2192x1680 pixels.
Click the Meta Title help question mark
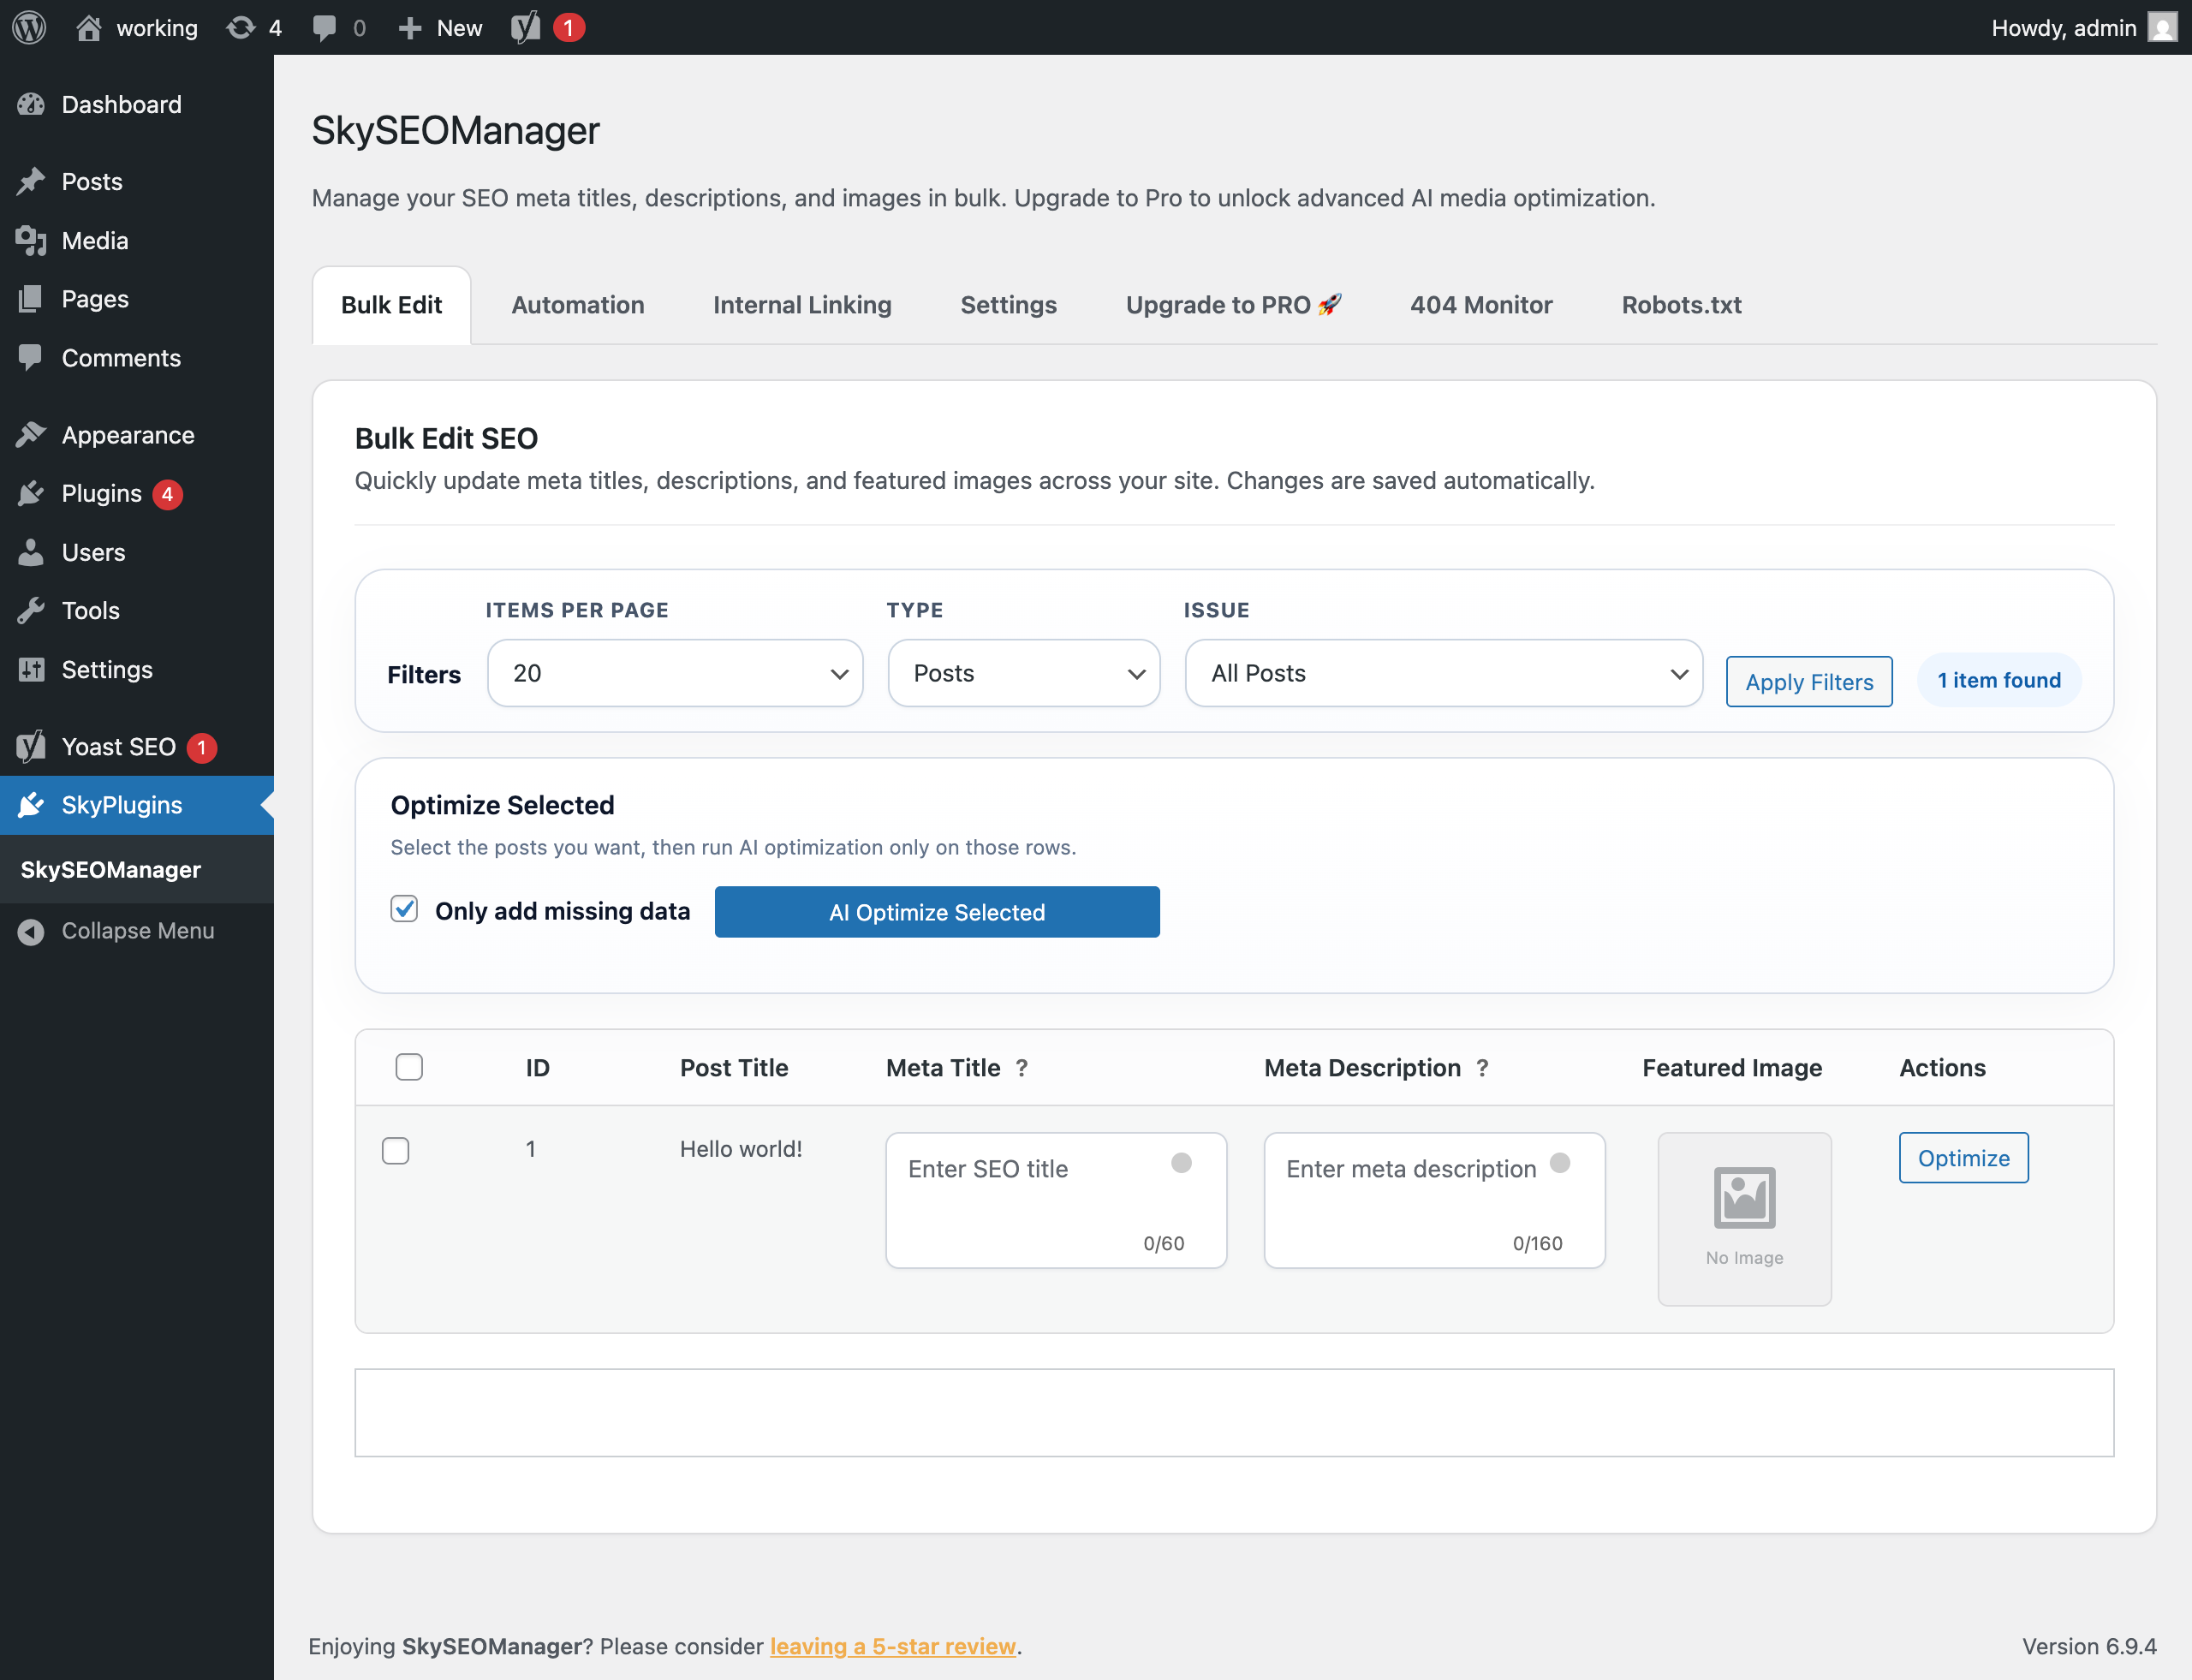(x=1021, y=1068)
